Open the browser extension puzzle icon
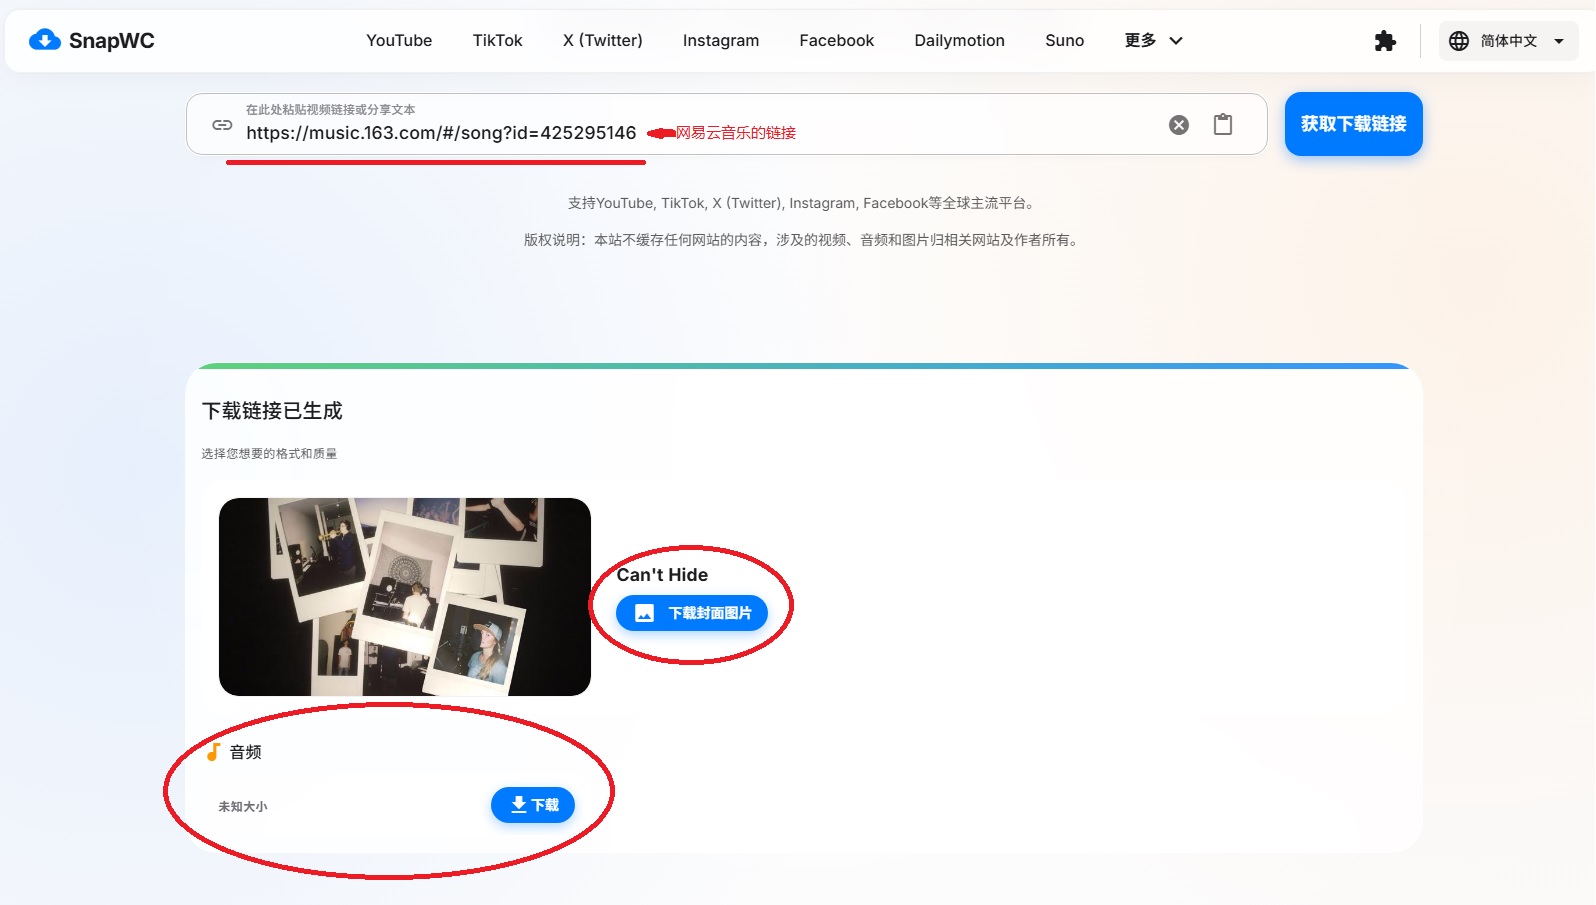 point(1385,41)
